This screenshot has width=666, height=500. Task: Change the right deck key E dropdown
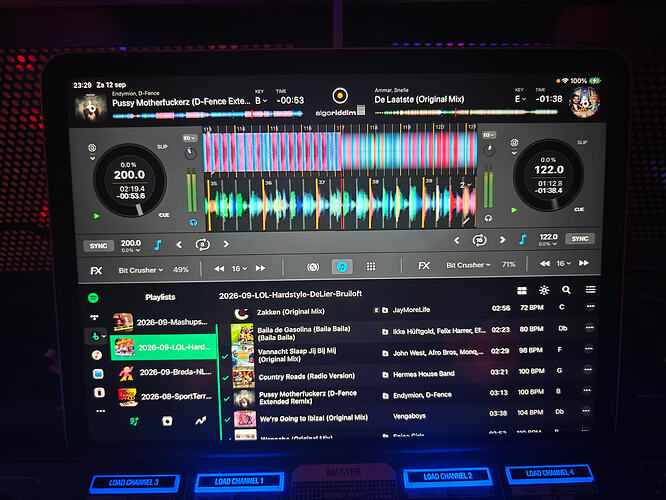pos(520,99)
